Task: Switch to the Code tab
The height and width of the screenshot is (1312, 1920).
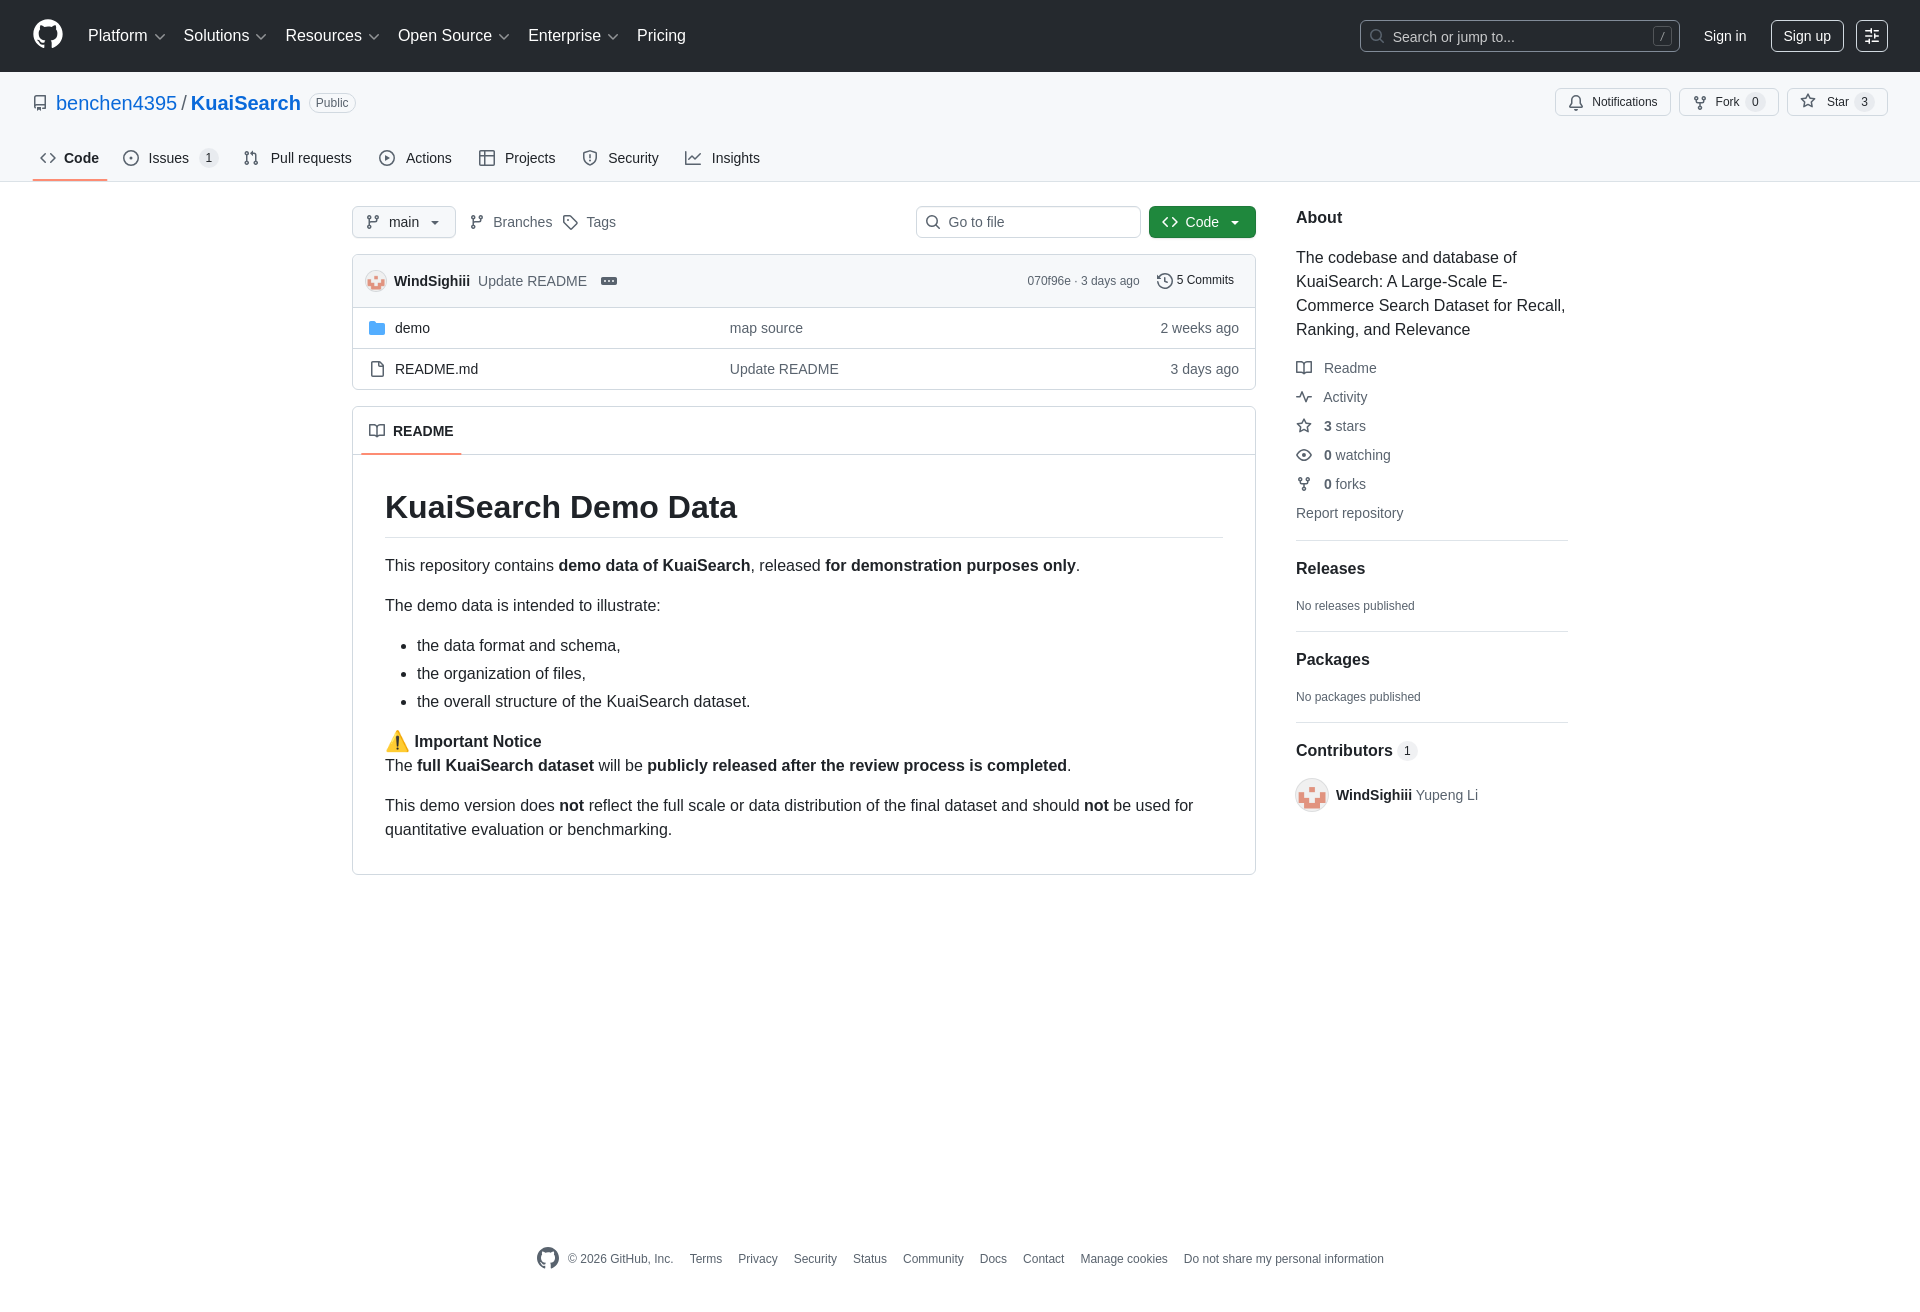Action: coord(70,158)
